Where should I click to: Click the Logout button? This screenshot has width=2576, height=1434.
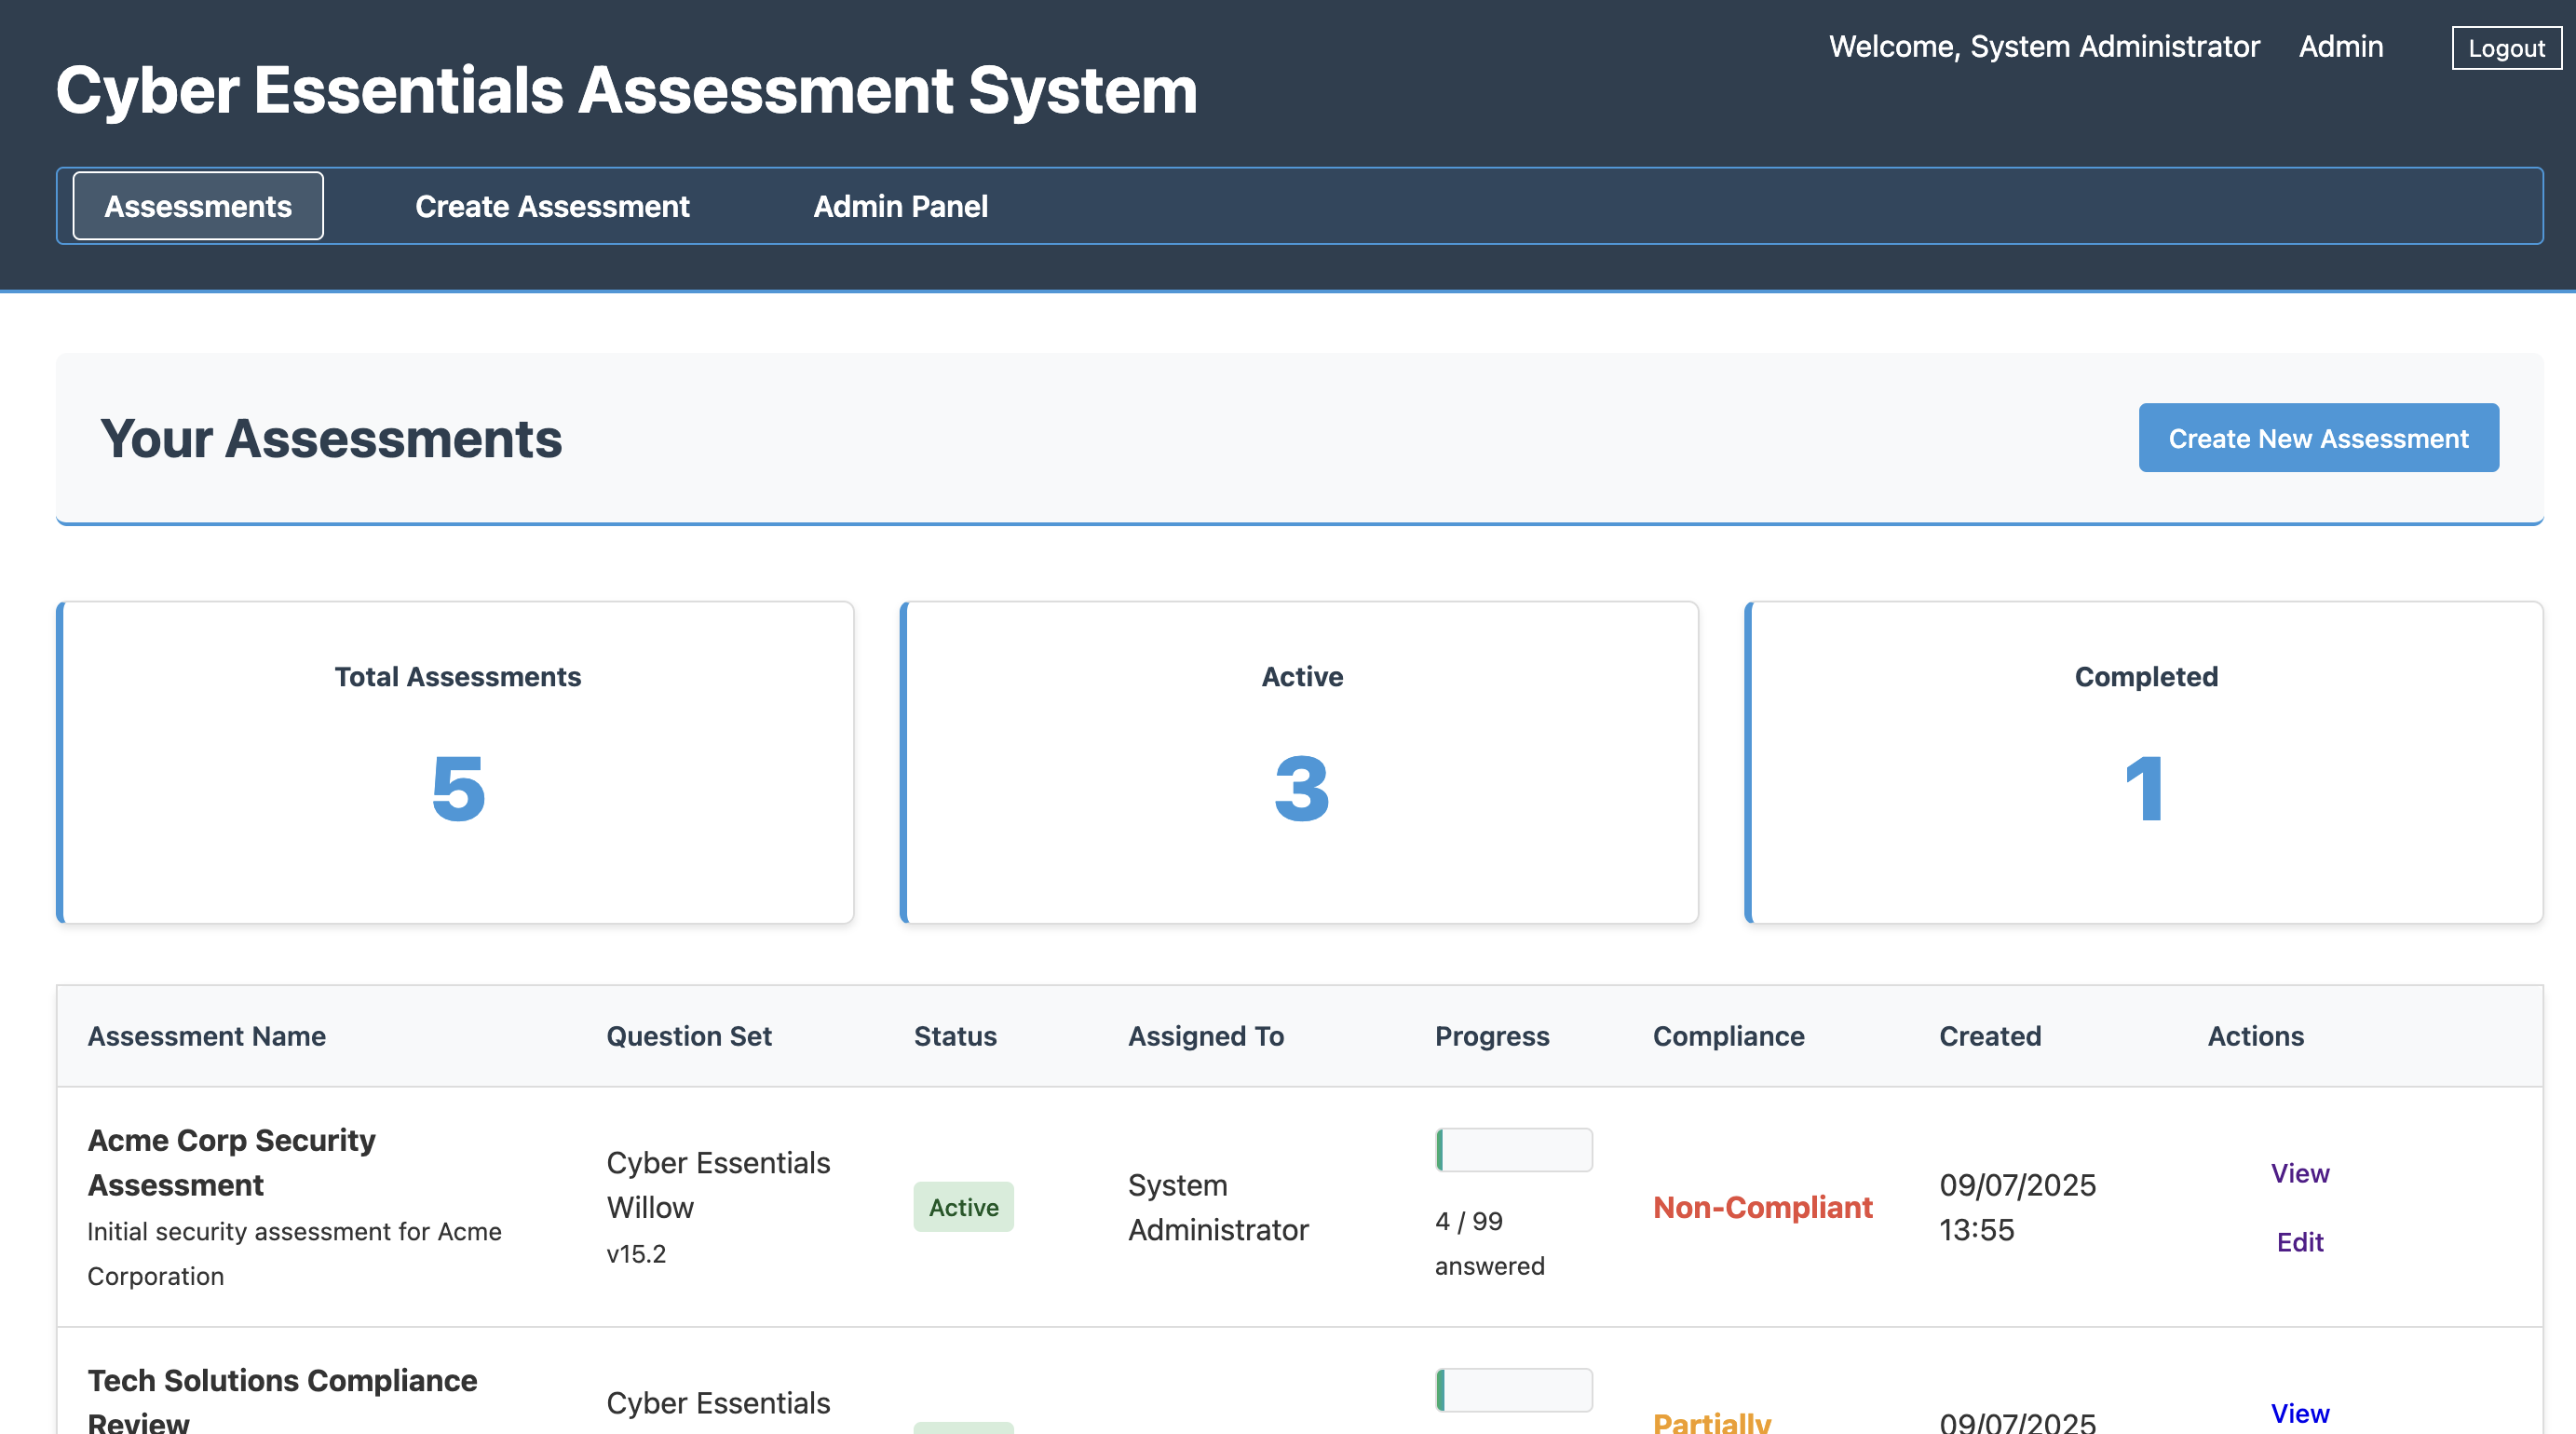click(2506, 47)
